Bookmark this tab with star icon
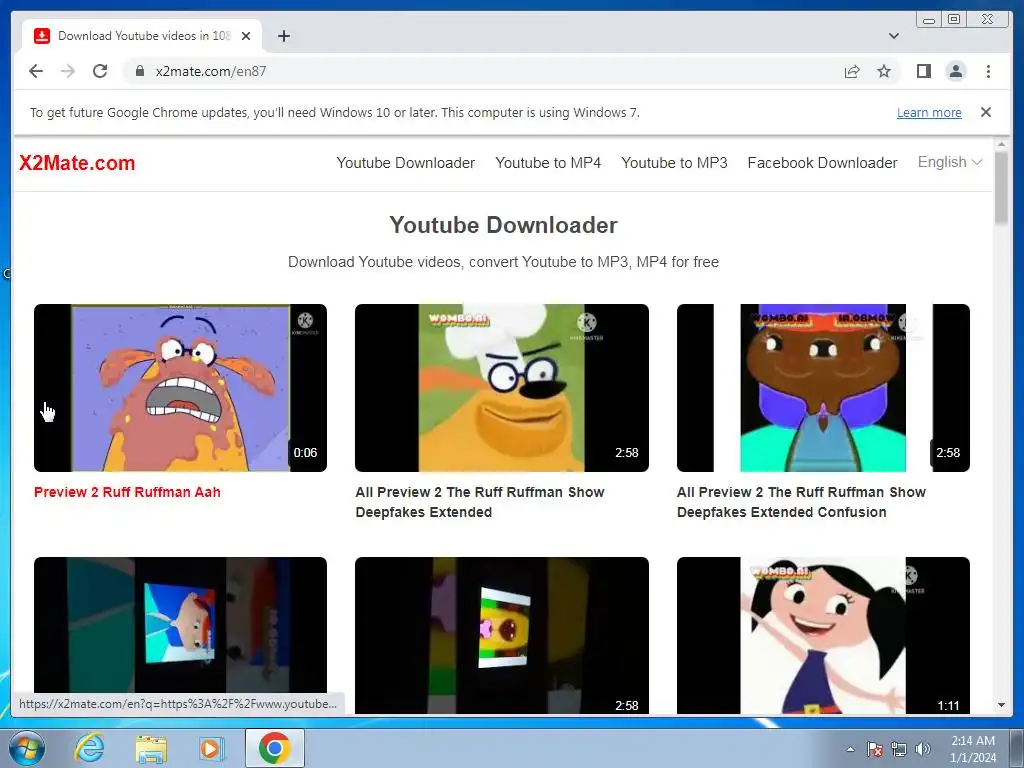Viewport: 1024px width, 768px height. point(884,71)
